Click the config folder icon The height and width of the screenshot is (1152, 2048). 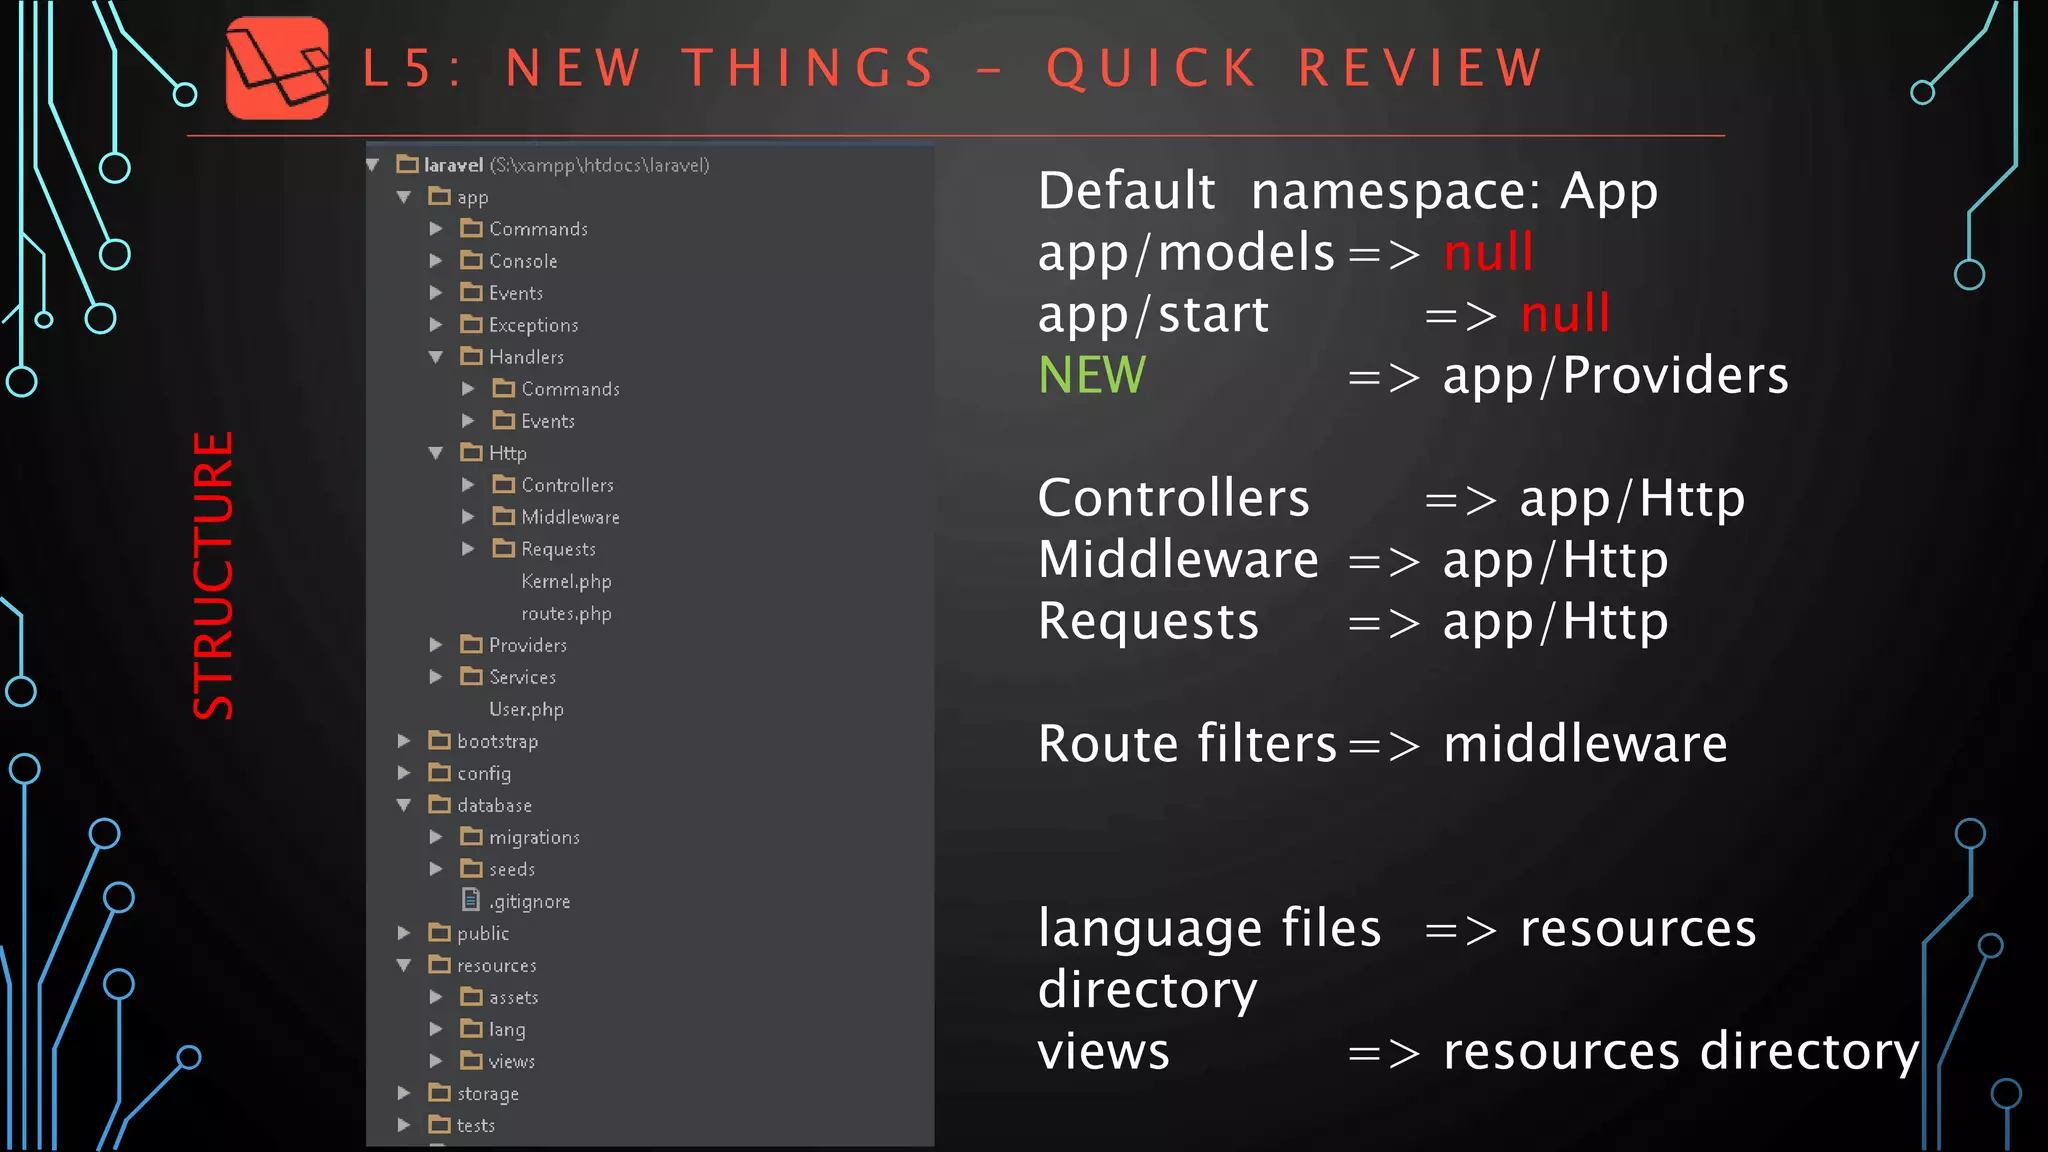coord(439,772)
